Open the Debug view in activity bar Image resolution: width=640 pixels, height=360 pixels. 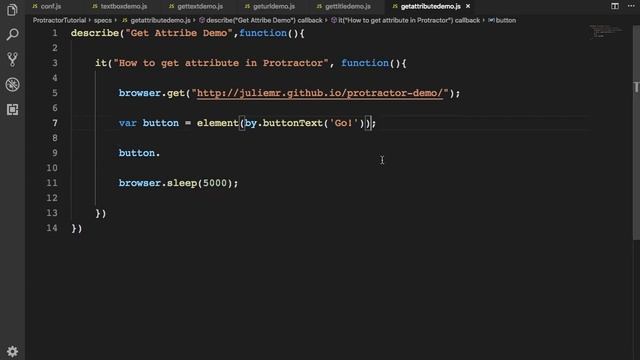pos(12,84)
